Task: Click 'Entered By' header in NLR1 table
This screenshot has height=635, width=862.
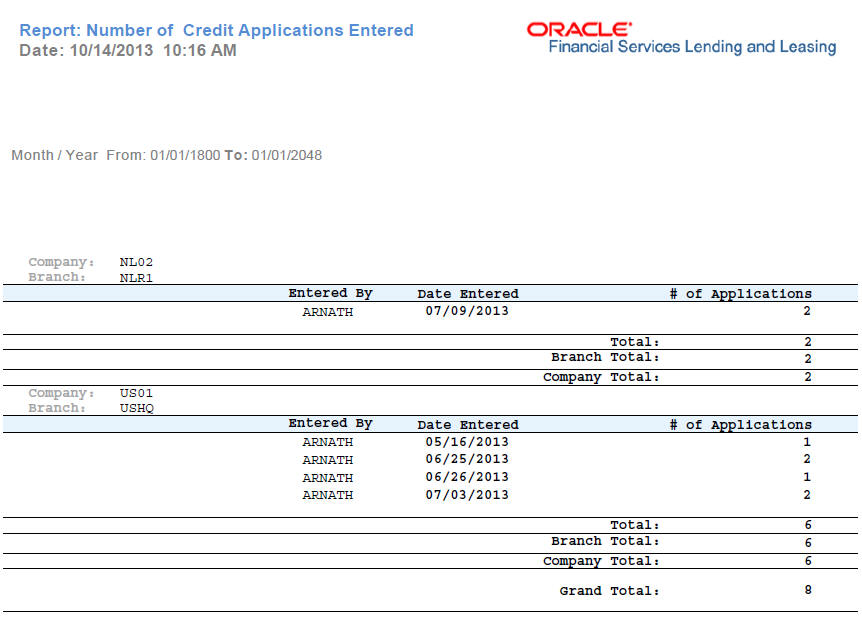Action: pos(330,293)
